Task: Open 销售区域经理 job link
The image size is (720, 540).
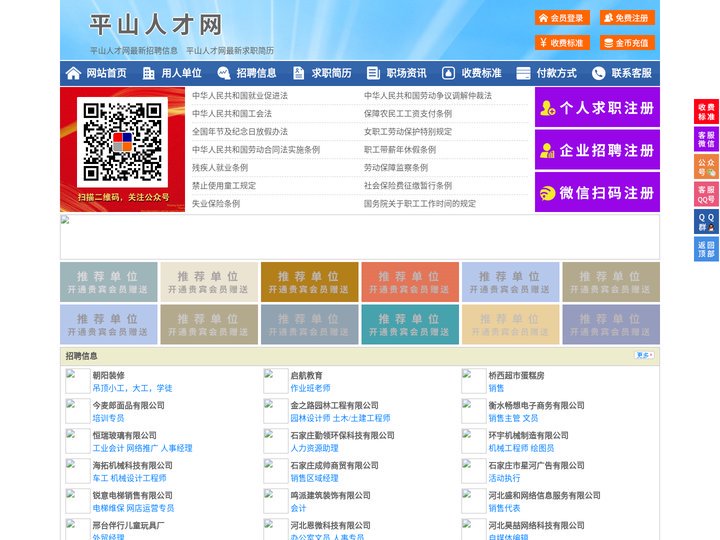Action: tap(315, 478)
